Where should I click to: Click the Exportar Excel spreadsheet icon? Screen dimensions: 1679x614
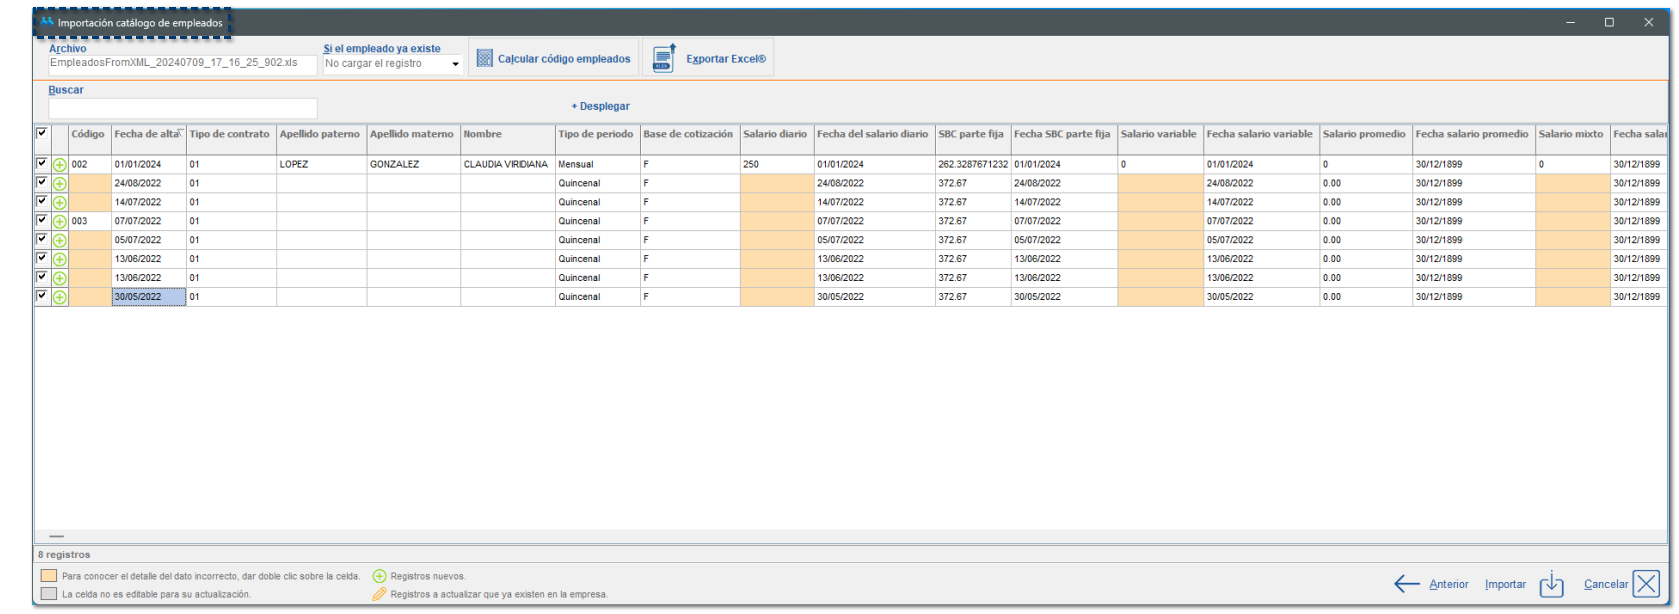pyautogui.click(x=664, y=59)
